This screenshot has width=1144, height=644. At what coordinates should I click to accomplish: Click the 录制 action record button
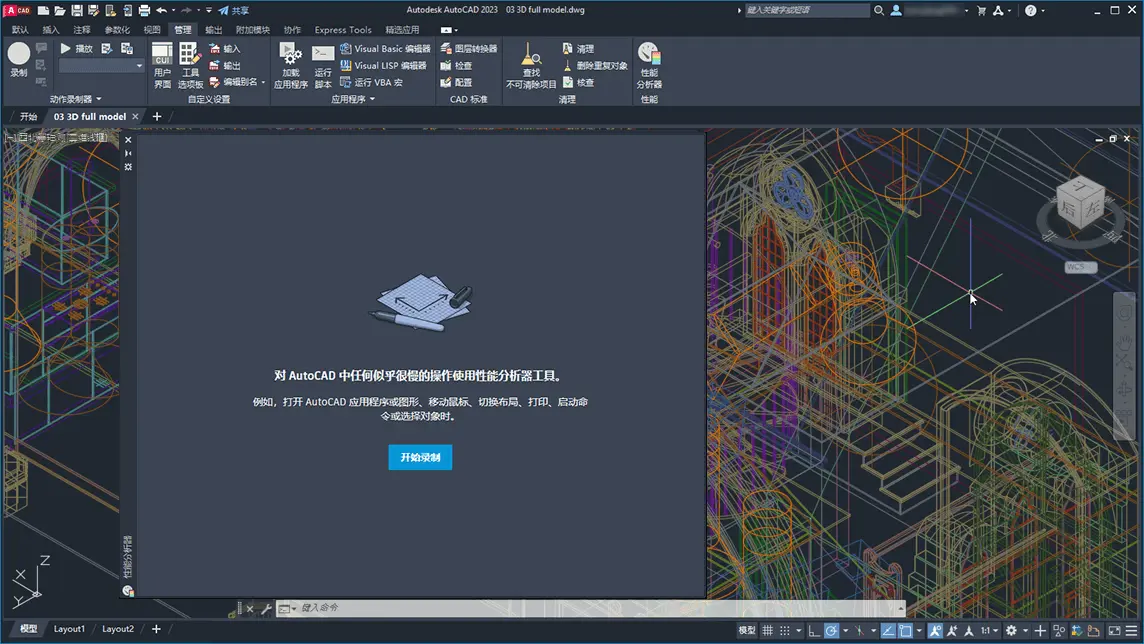click(19, 59)
